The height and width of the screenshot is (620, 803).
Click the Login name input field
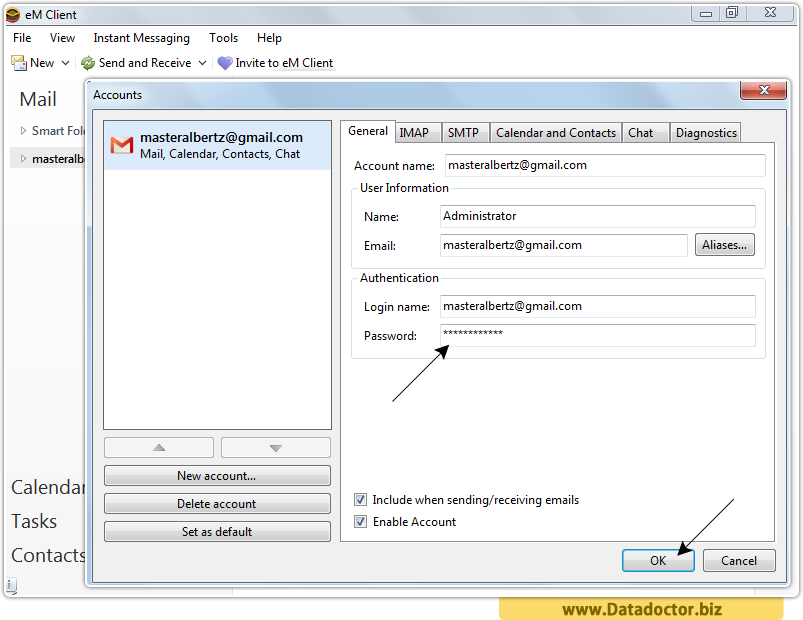pos(598,306)
